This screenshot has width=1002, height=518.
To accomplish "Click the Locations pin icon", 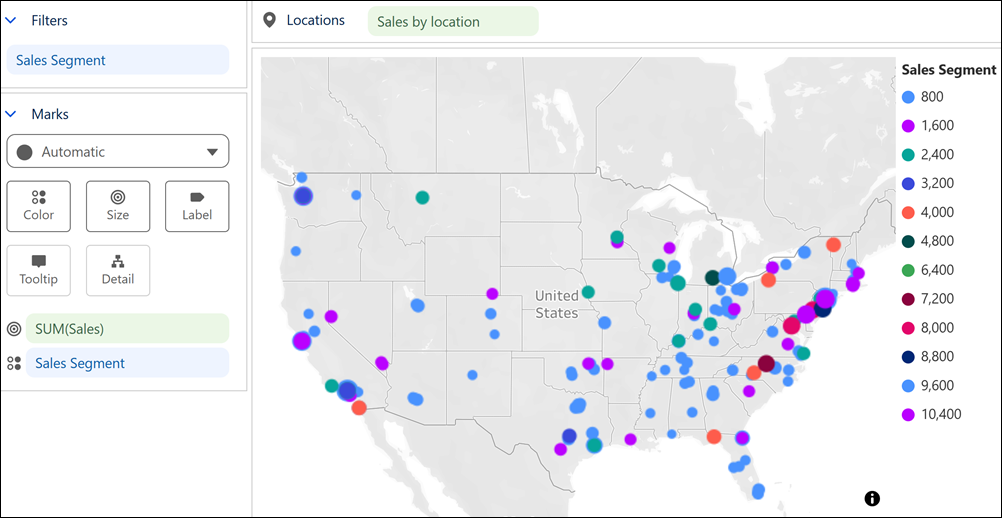I will coord(270,20).
